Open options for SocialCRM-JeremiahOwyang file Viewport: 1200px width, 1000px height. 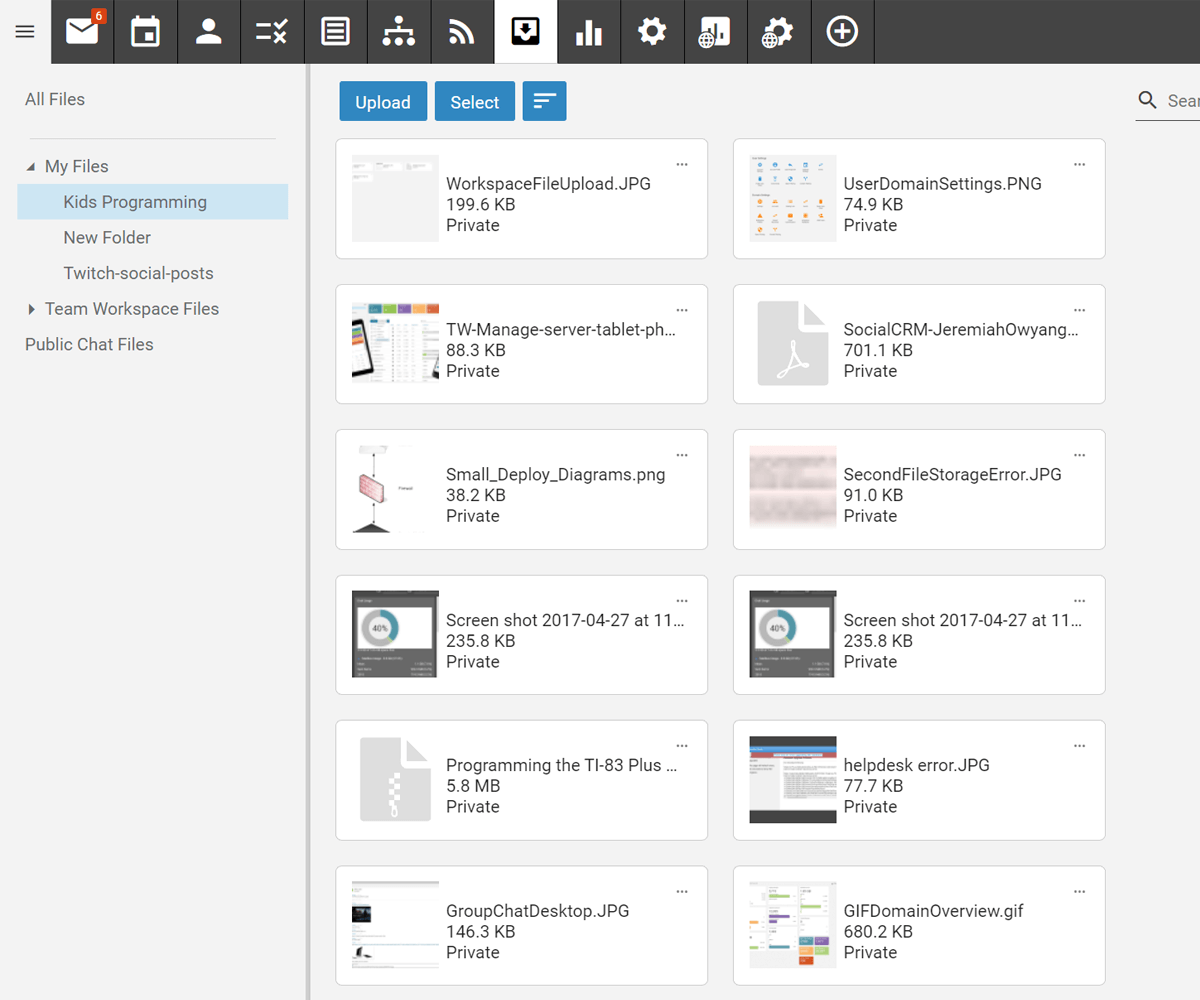pos(1080,310)
